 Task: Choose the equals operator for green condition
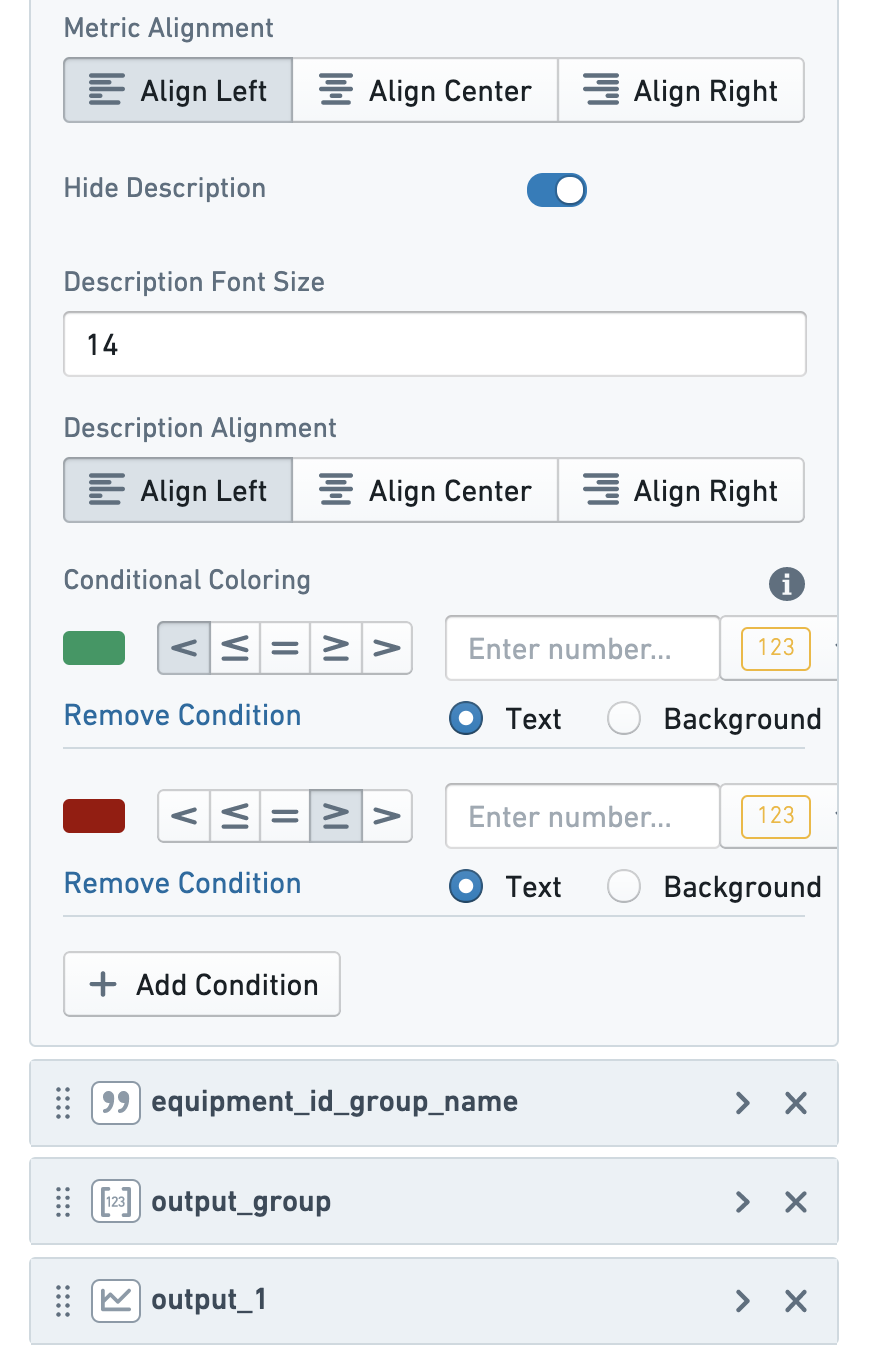click(x=285, y=648)
